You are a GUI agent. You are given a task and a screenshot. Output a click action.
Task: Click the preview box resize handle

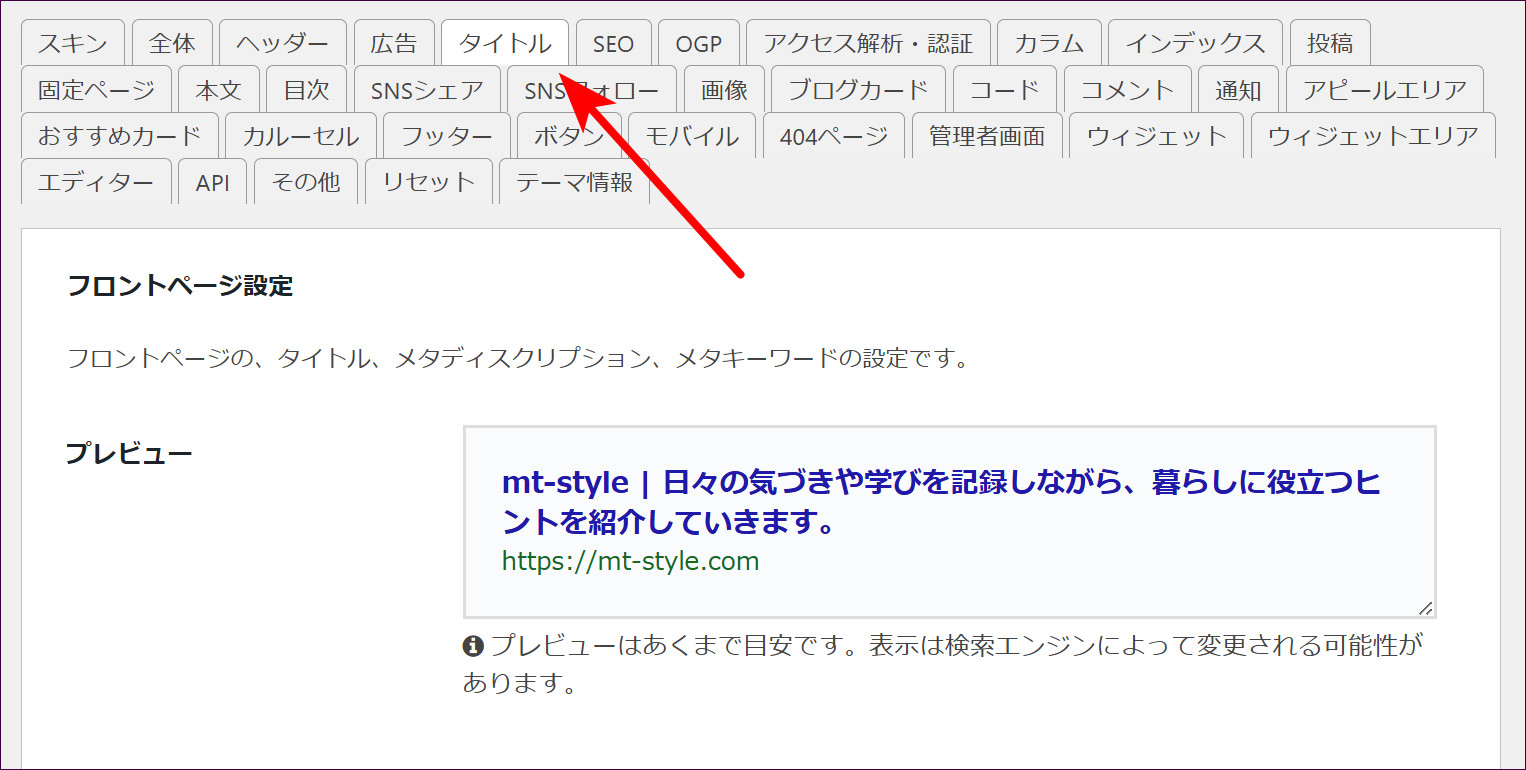pyautogui.click(x=1426, y=608)
